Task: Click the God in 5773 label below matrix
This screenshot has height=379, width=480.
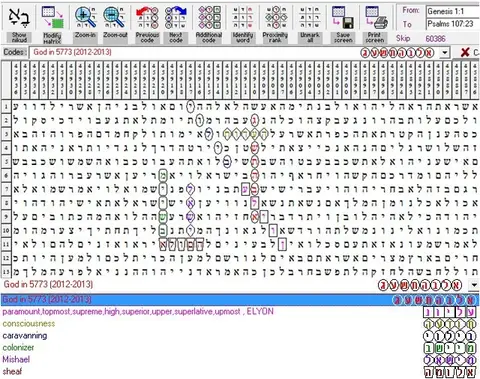Action: [x=49, y=284]
